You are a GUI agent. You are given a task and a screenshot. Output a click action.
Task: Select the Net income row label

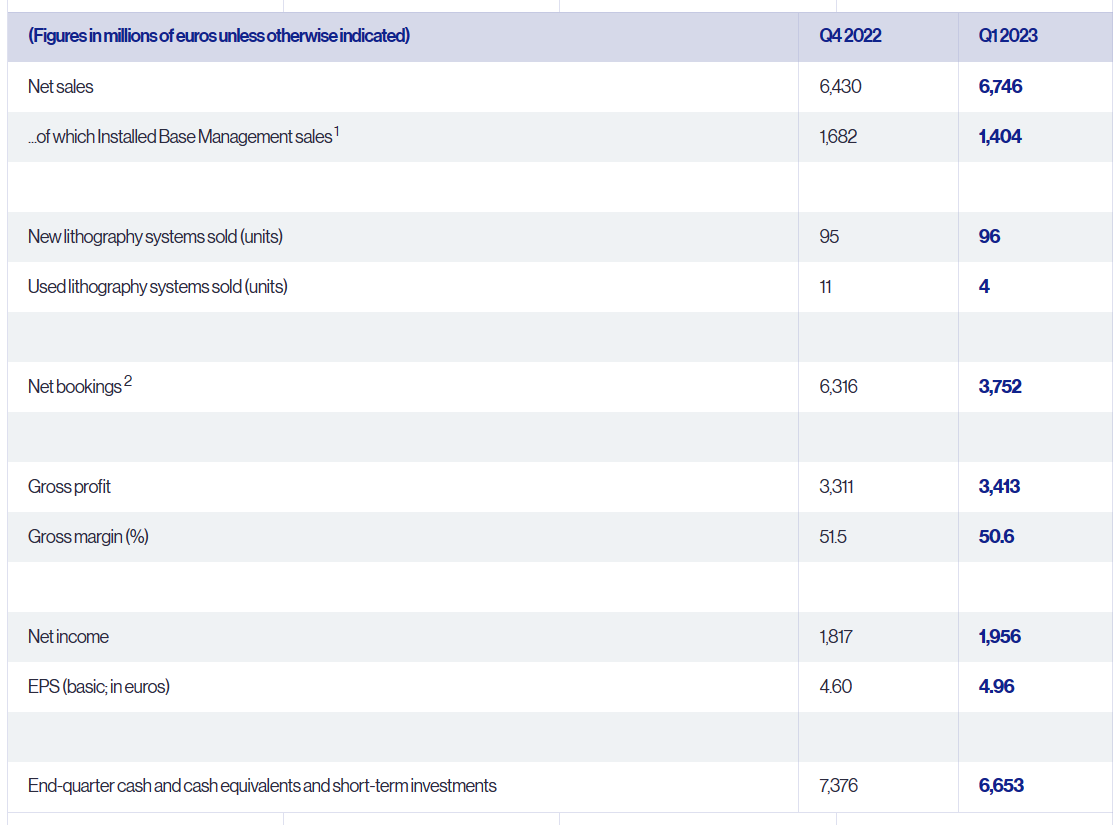tap(68, 637)
